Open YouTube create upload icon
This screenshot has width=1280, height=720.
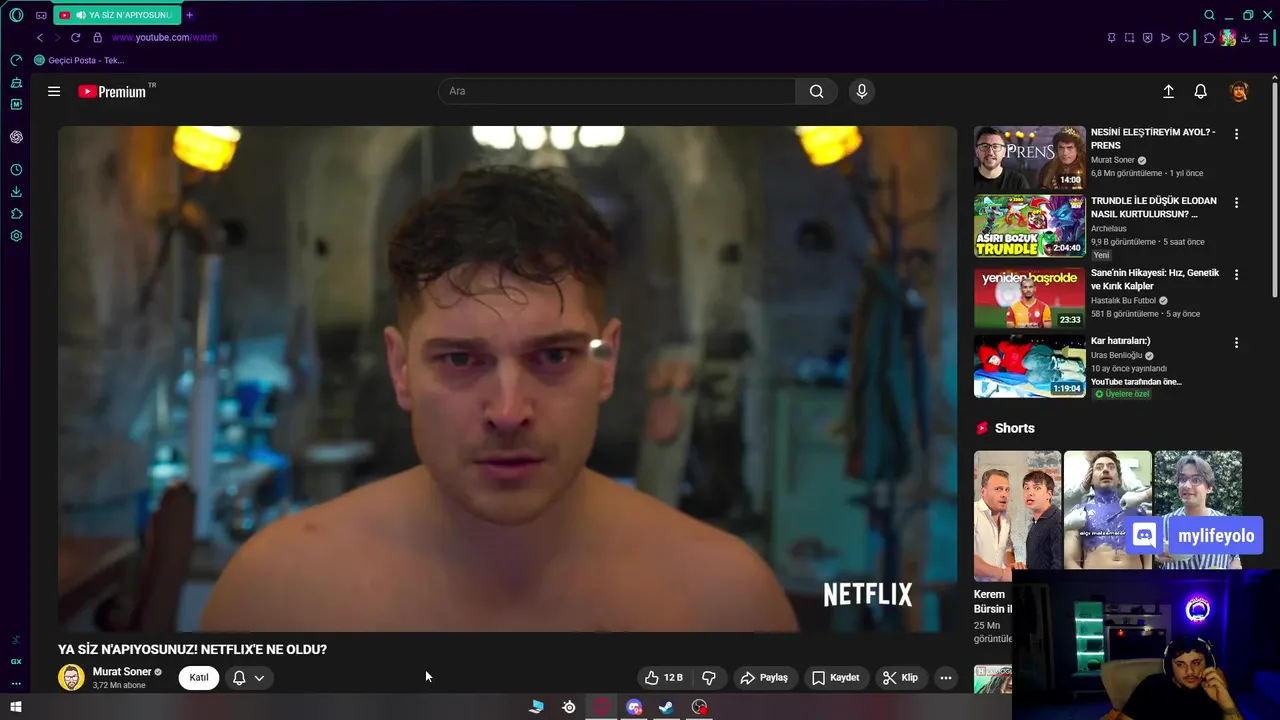pyautogui.click(x=1168, y=91)
